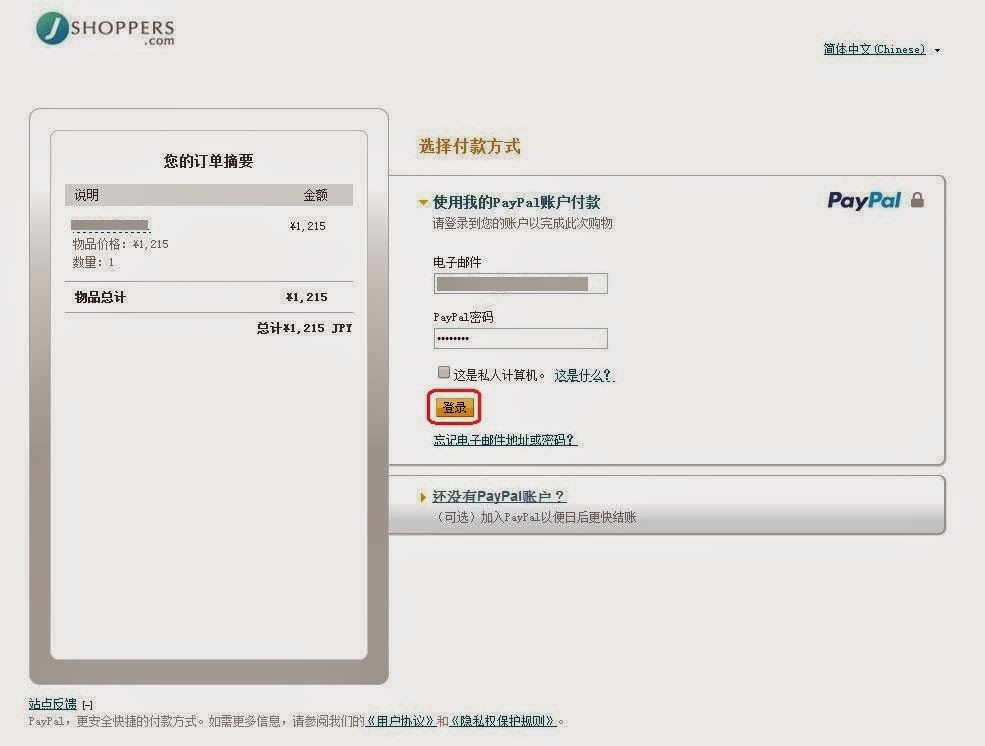Collapse the 使用我的PayPal账户付款 section
This screenshot has height=746, width=985.
pyautogui.click(x=423, y=202)
